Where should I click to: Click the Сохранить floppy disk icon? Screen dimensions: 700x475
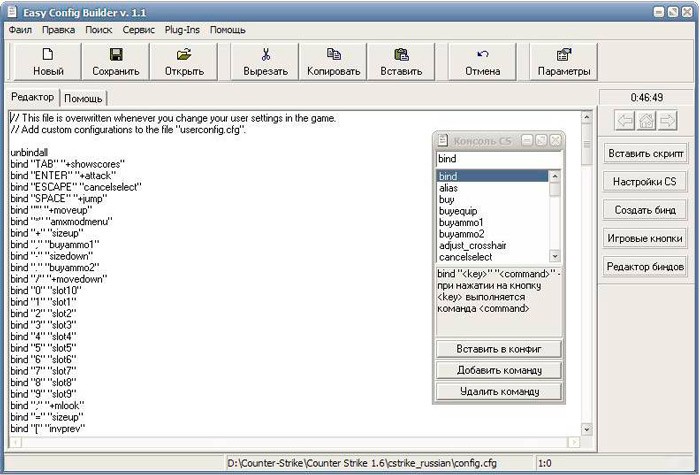pos(116,54)
